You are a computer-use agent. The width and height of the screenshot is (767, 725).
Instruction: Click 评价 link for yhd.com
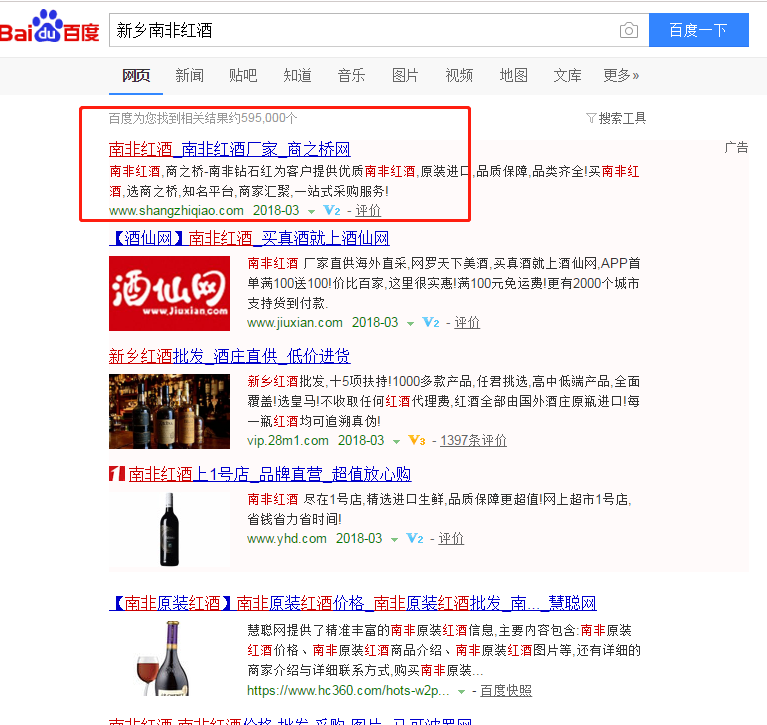click(451, 539)
